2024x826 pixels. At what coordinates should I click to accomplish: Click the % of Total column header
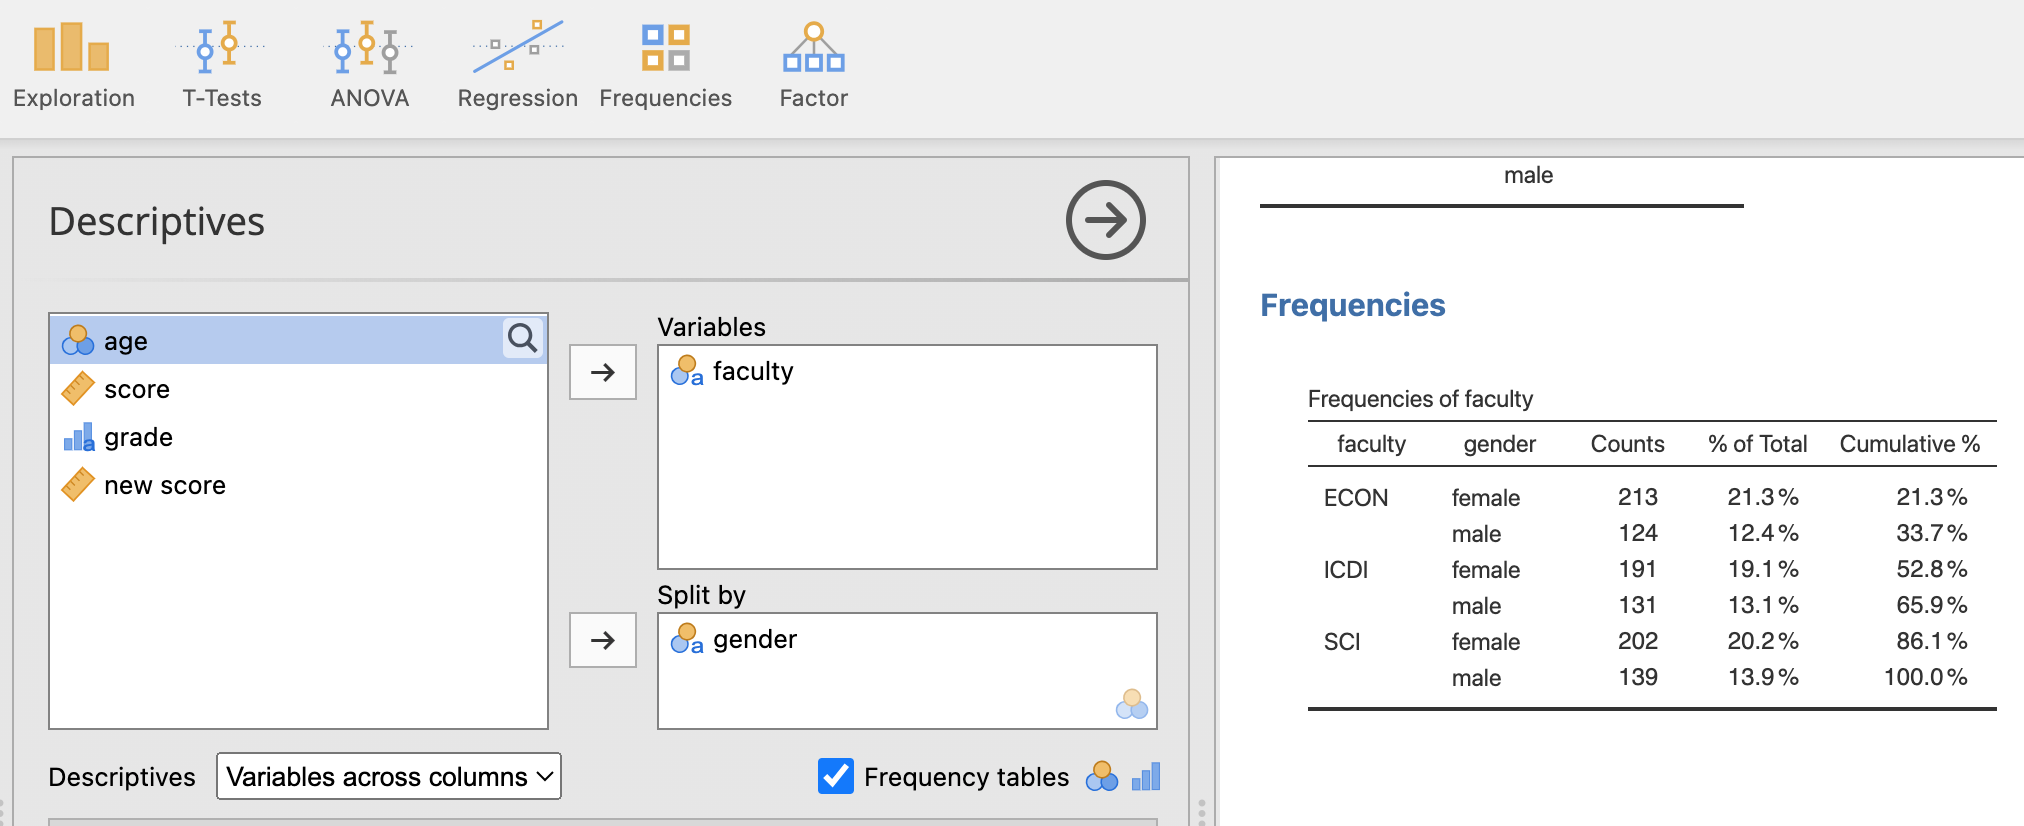coord(1757,444)
